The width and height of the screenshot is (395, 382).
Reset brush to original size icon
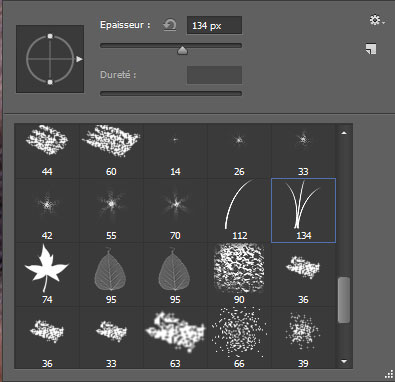click(170, 25)
